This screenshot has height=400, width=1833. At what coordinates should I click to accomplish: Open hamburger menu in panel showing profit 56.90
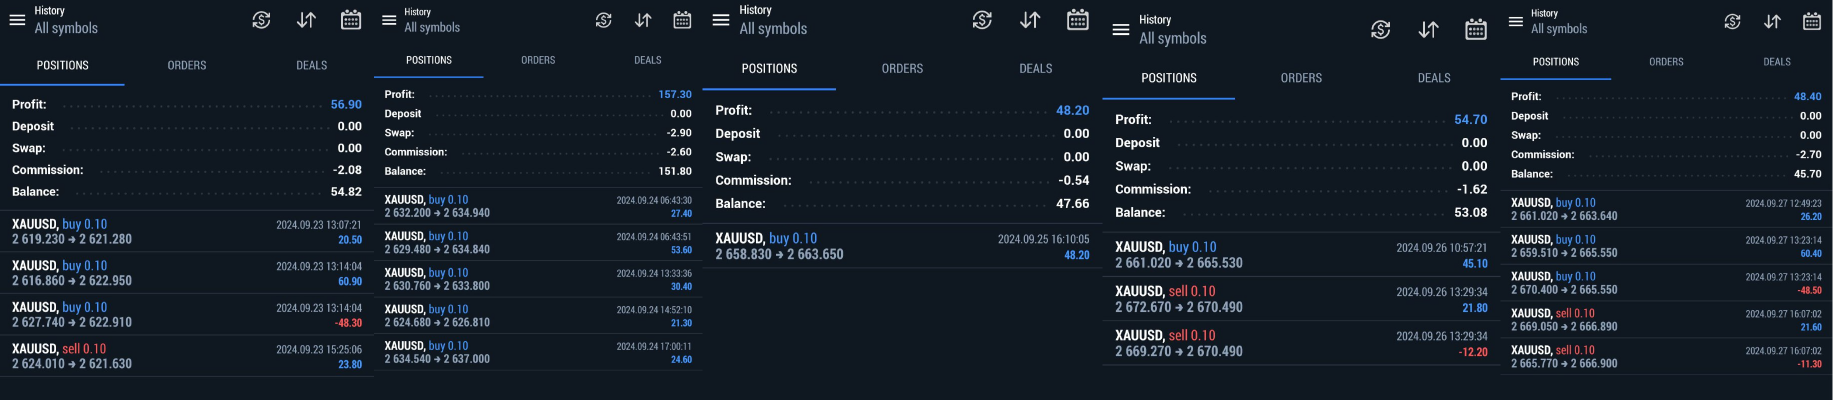17,19
